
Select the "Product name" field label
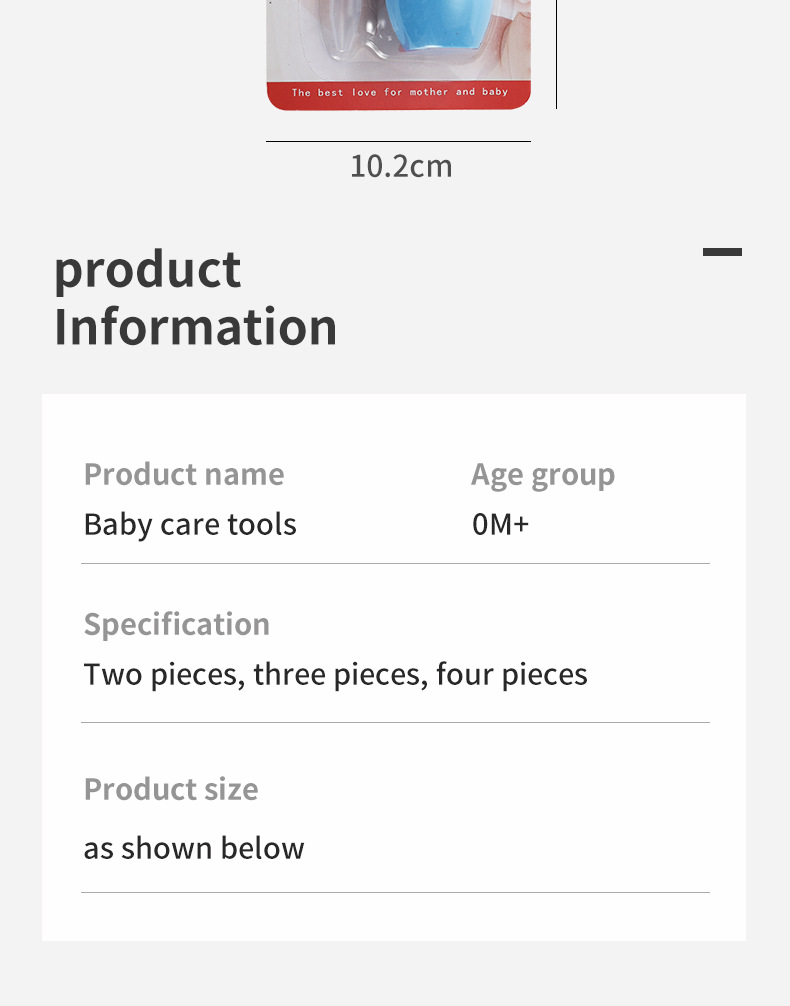click(184, 475)
